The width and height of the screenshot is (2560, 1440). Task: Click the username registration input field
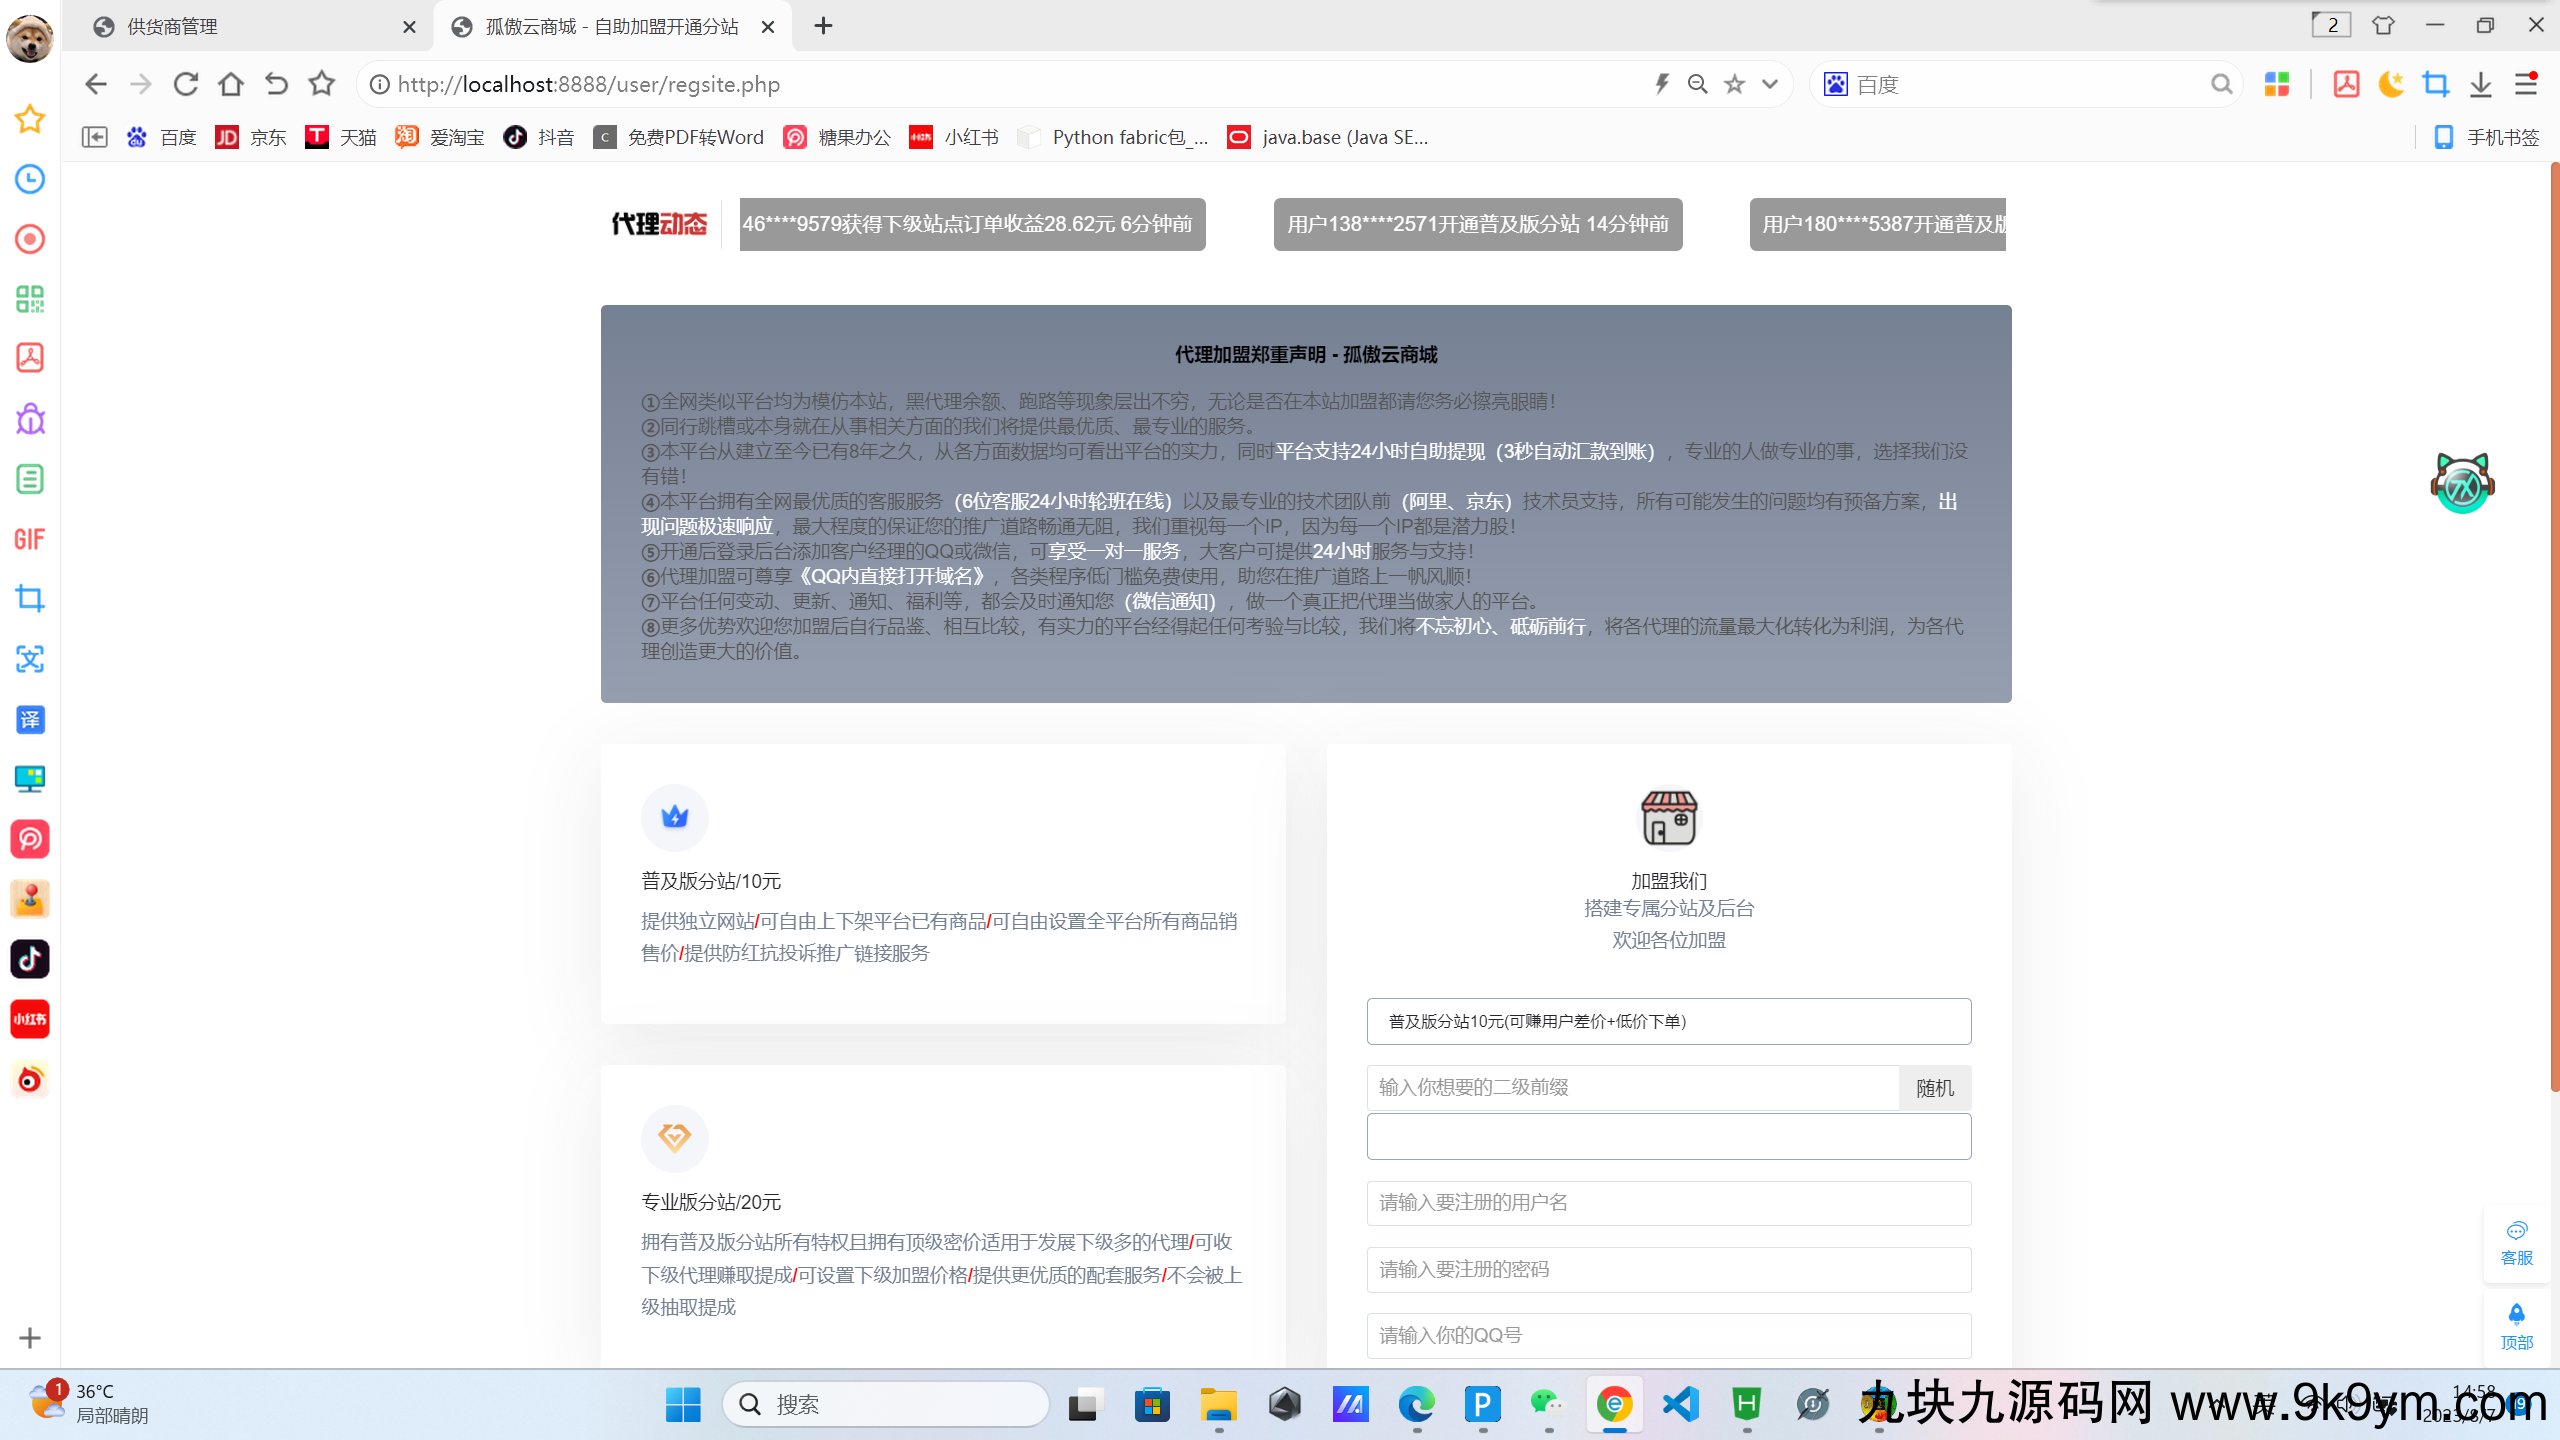click(x=1667, y=1203)
